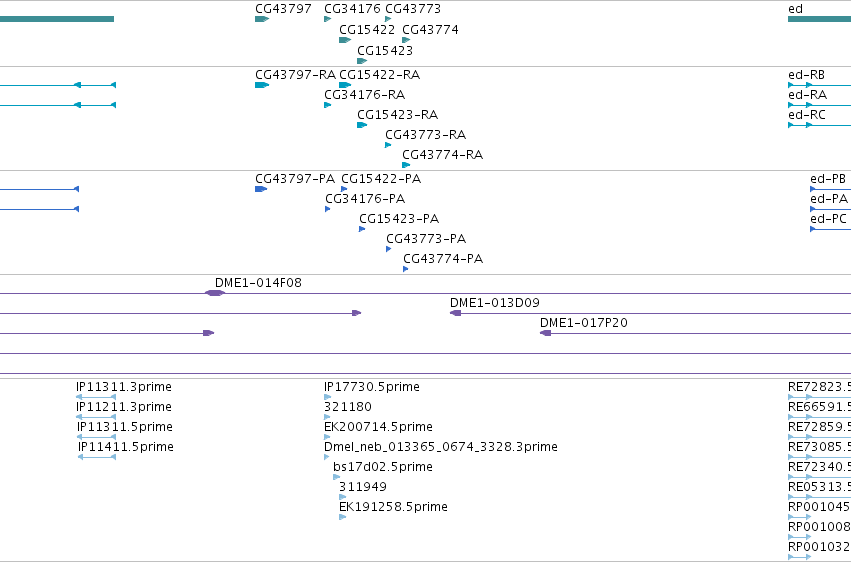
Task: Select protein CG15423-PA
Action: (x=399, y=219)
